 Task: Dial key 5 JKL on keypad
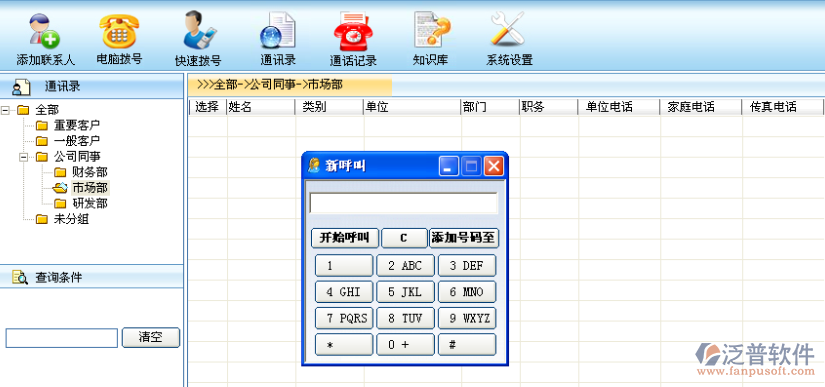tap(405, 292)
